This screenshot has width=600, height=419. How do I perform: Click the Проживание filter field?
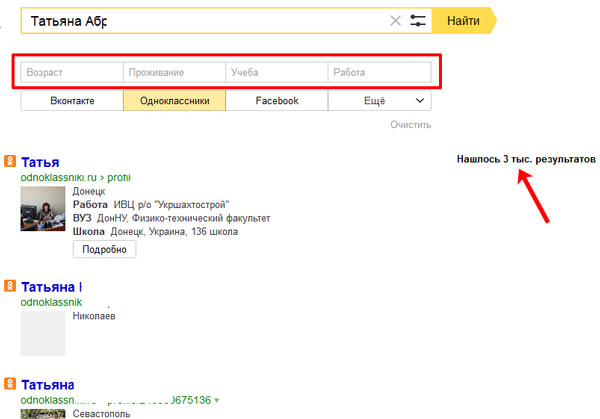(174, 73)
